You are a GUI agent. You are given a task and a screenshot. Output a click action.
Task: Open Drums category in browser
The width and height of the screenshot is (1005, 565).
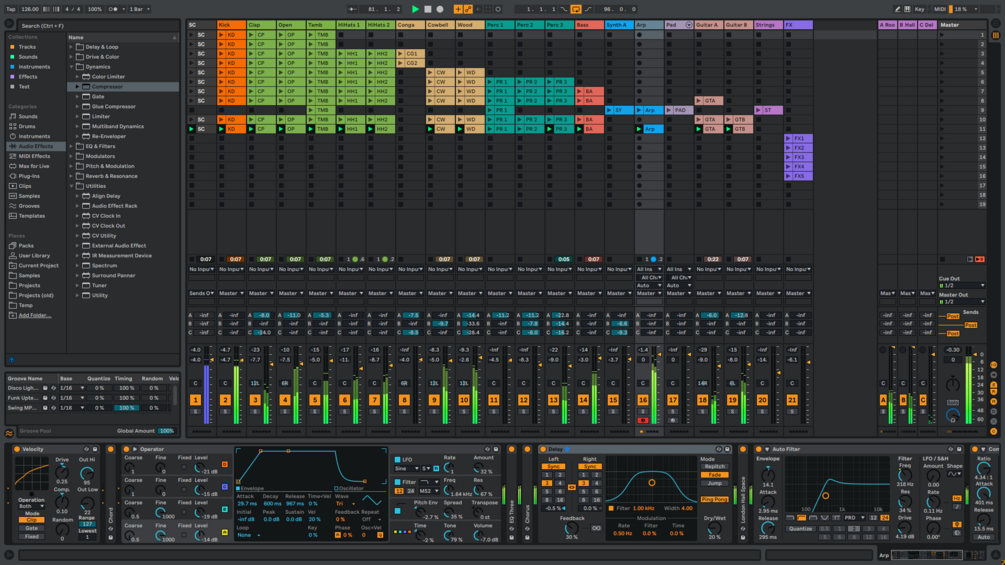pos(27,126)
